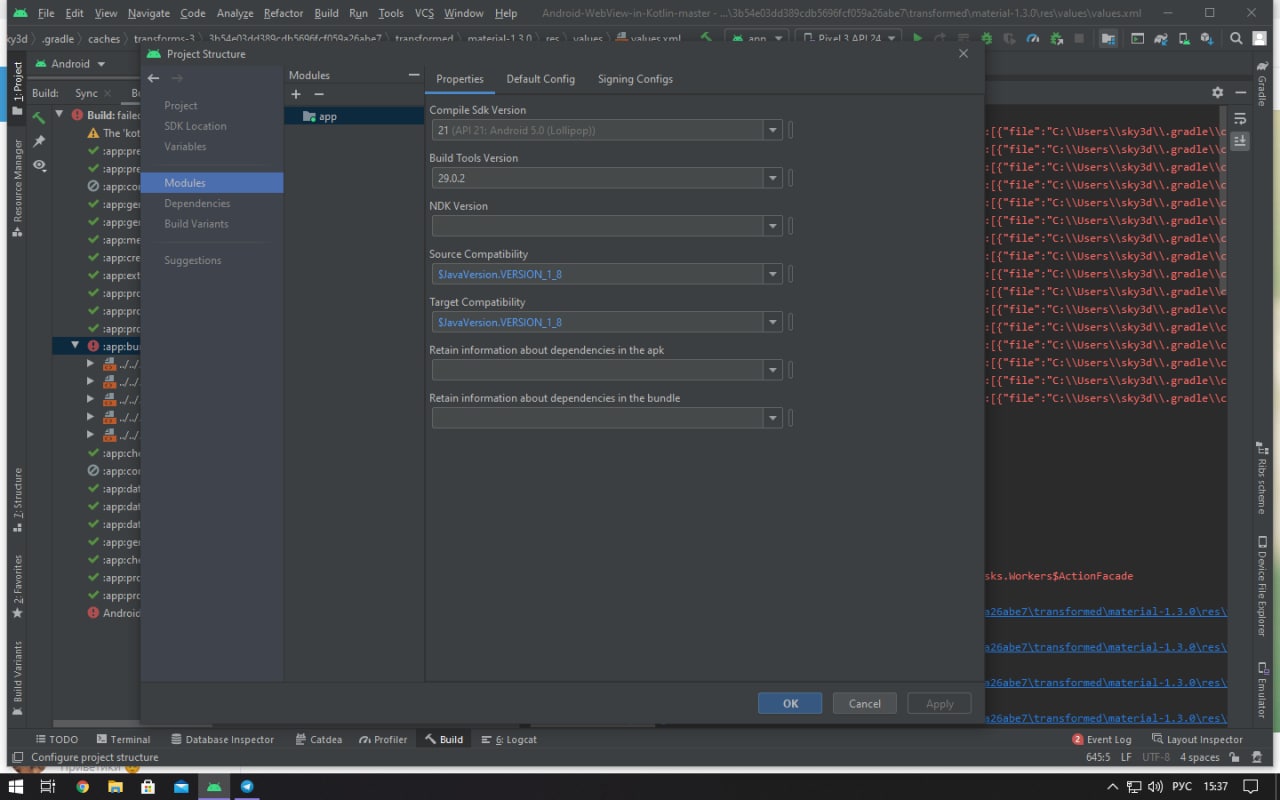Screen dimensions: 1280x800
Task: Remove the selected module with the minus icon
Action: [319, 94]
